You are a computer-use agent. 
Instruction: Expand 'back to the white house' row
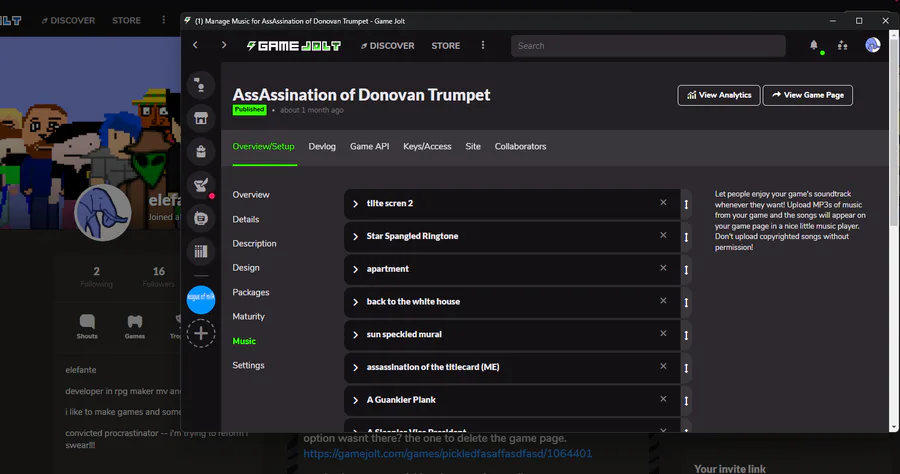(x=355, y=302)
